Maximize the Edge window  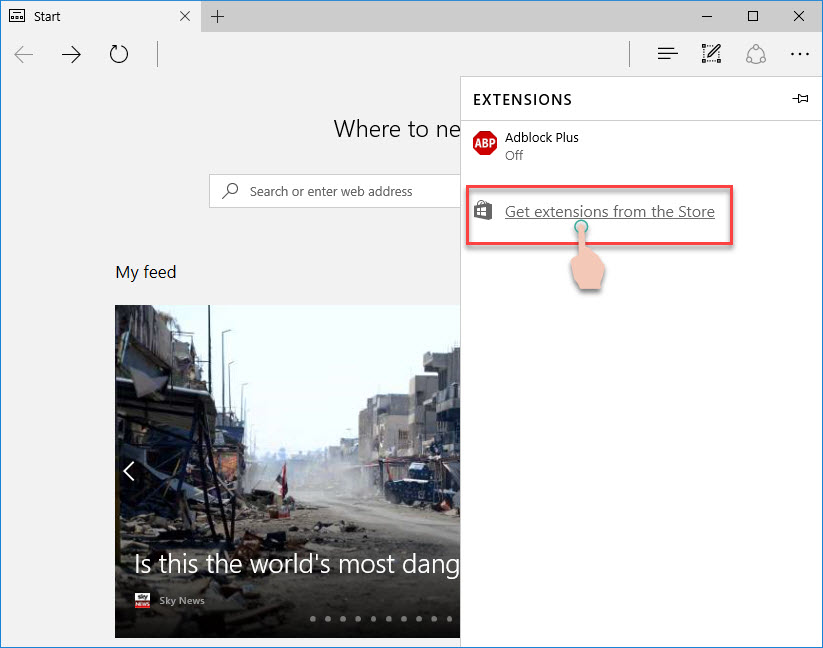(x=753, y=16)
